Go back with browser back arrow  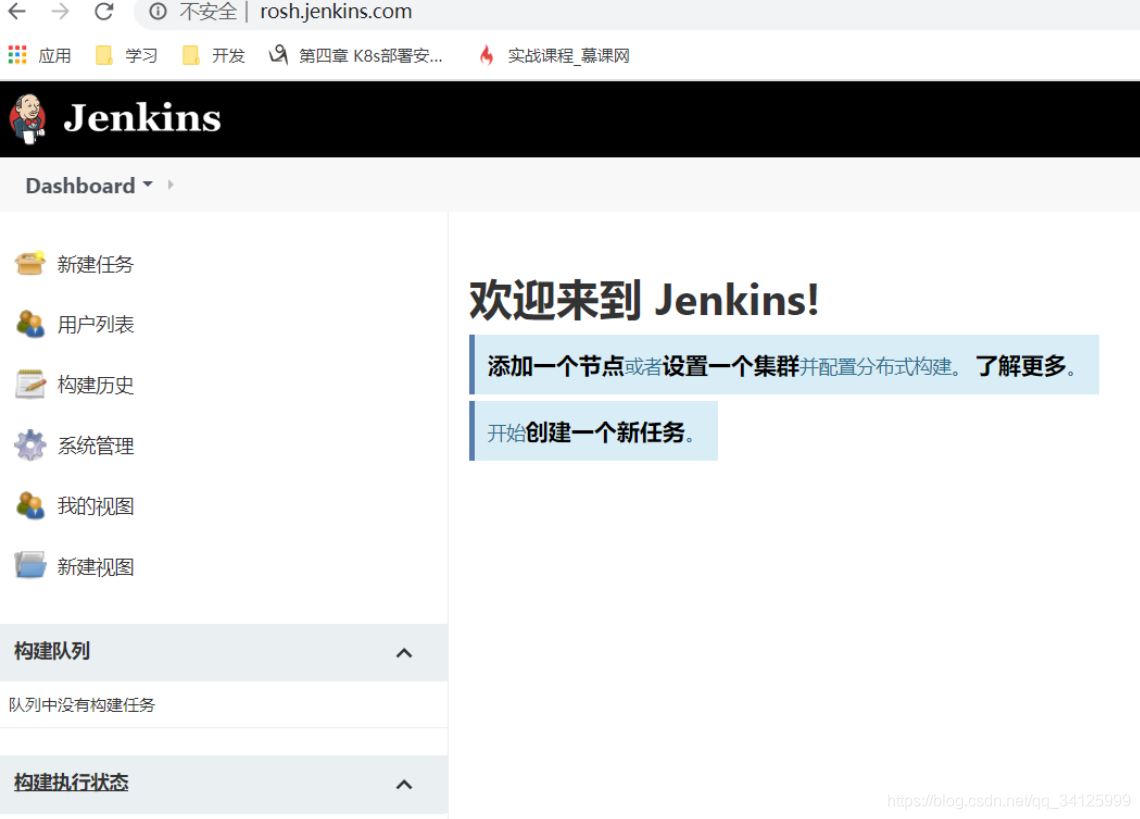click(17, 12)
